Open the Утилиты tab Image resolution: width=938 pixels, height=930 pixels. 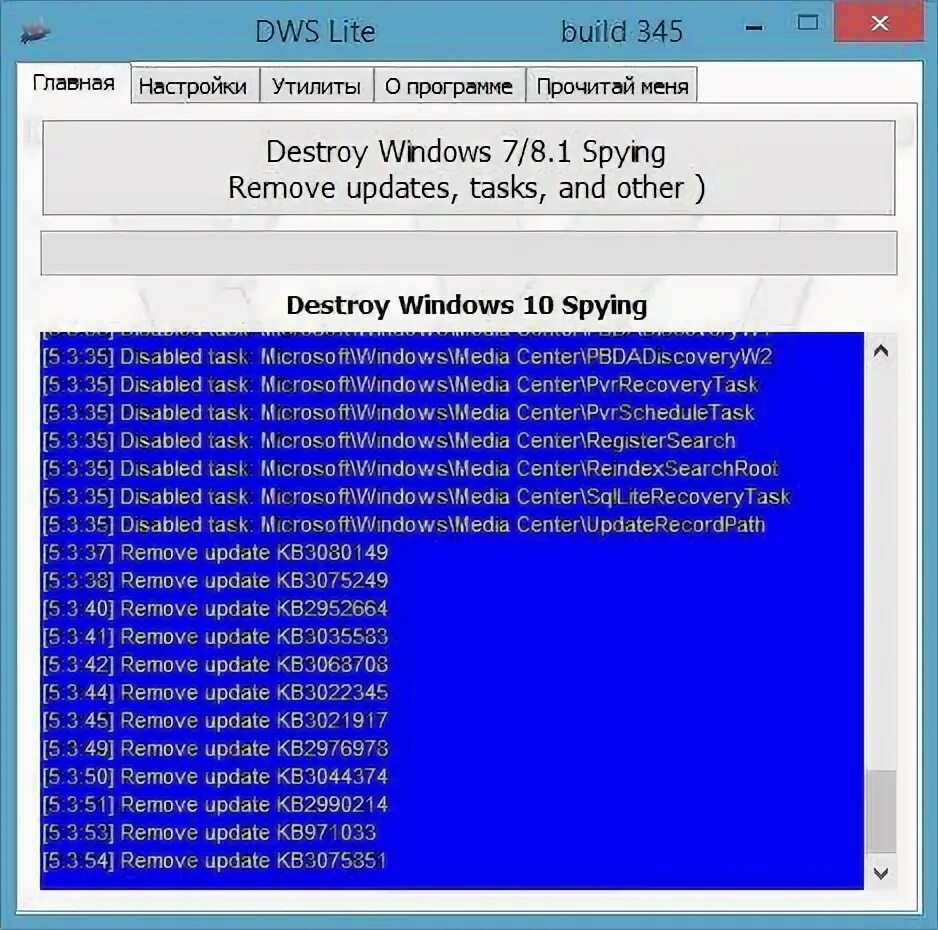click(x=317, y=86)
